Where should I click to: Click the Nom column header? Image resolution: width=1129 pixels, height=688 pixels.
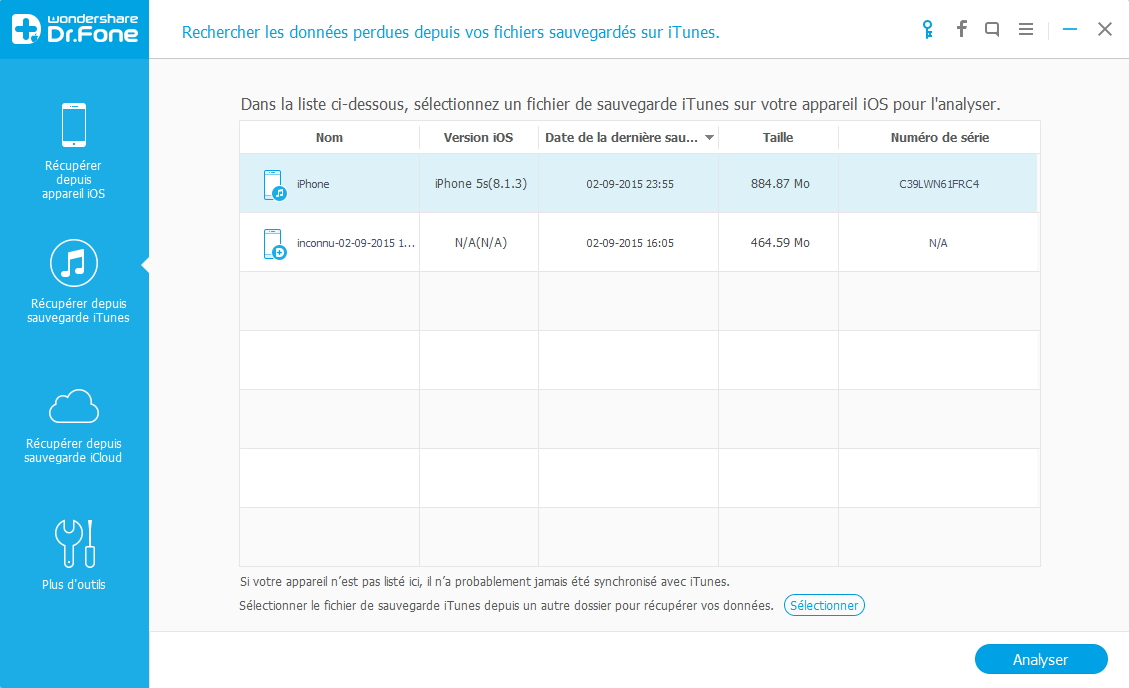coord(329,138)
